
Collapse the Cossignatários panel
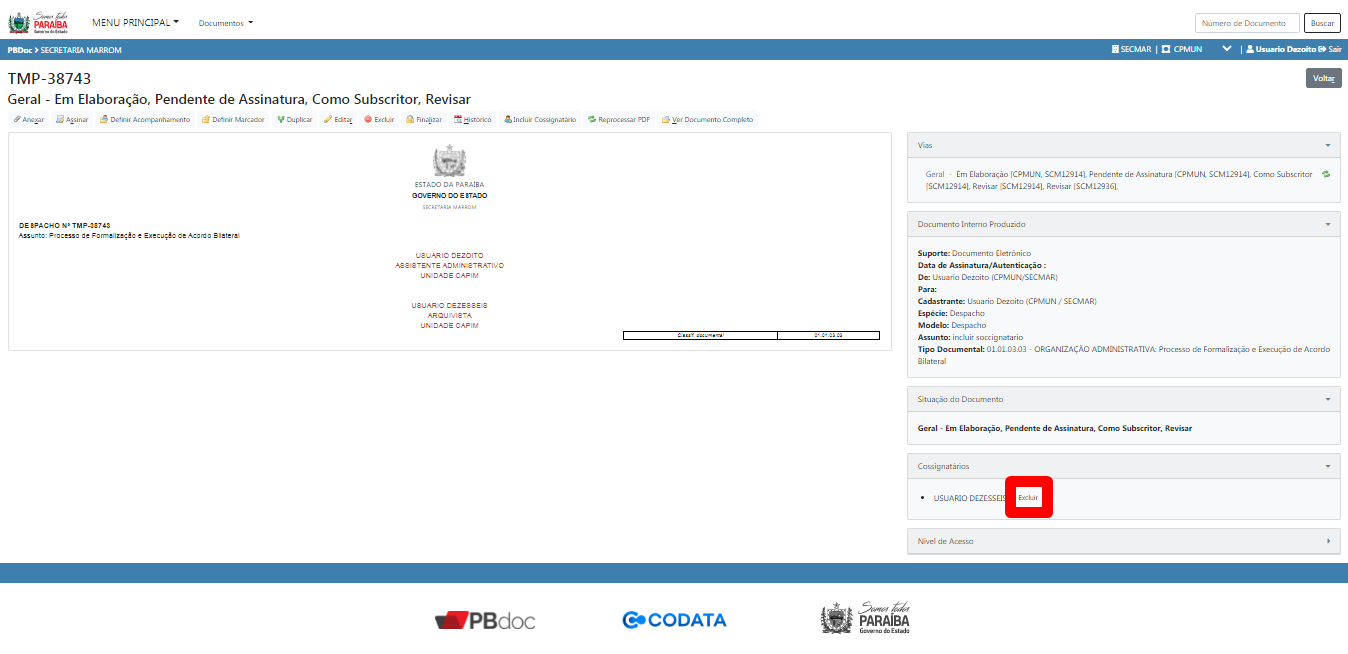click(x=1328, y=466)
